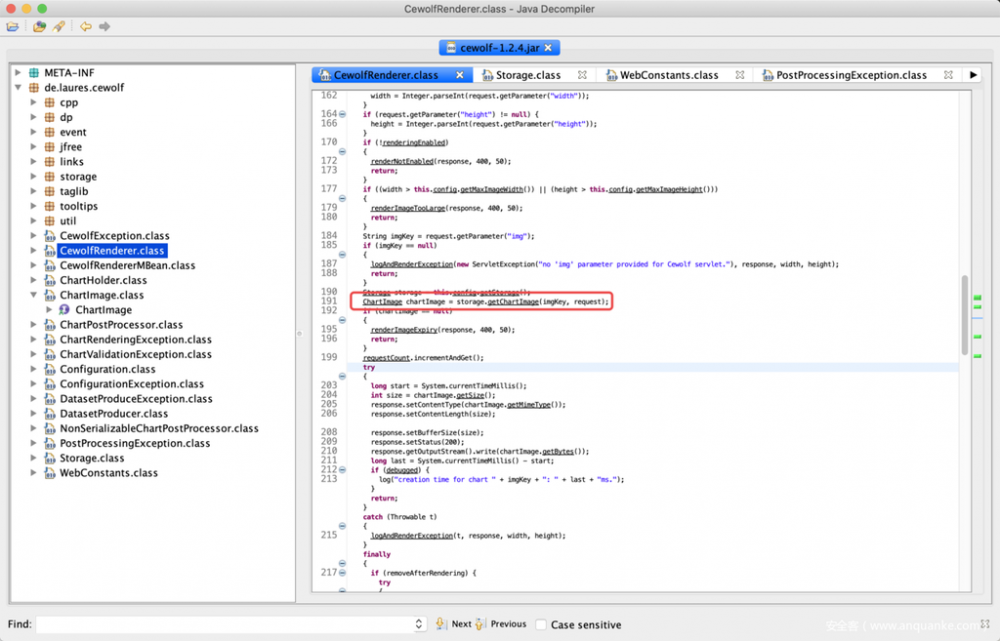Expand the cpp package node
The height and width of the screenshot is (641, 1000).
(x=32, y=102)
